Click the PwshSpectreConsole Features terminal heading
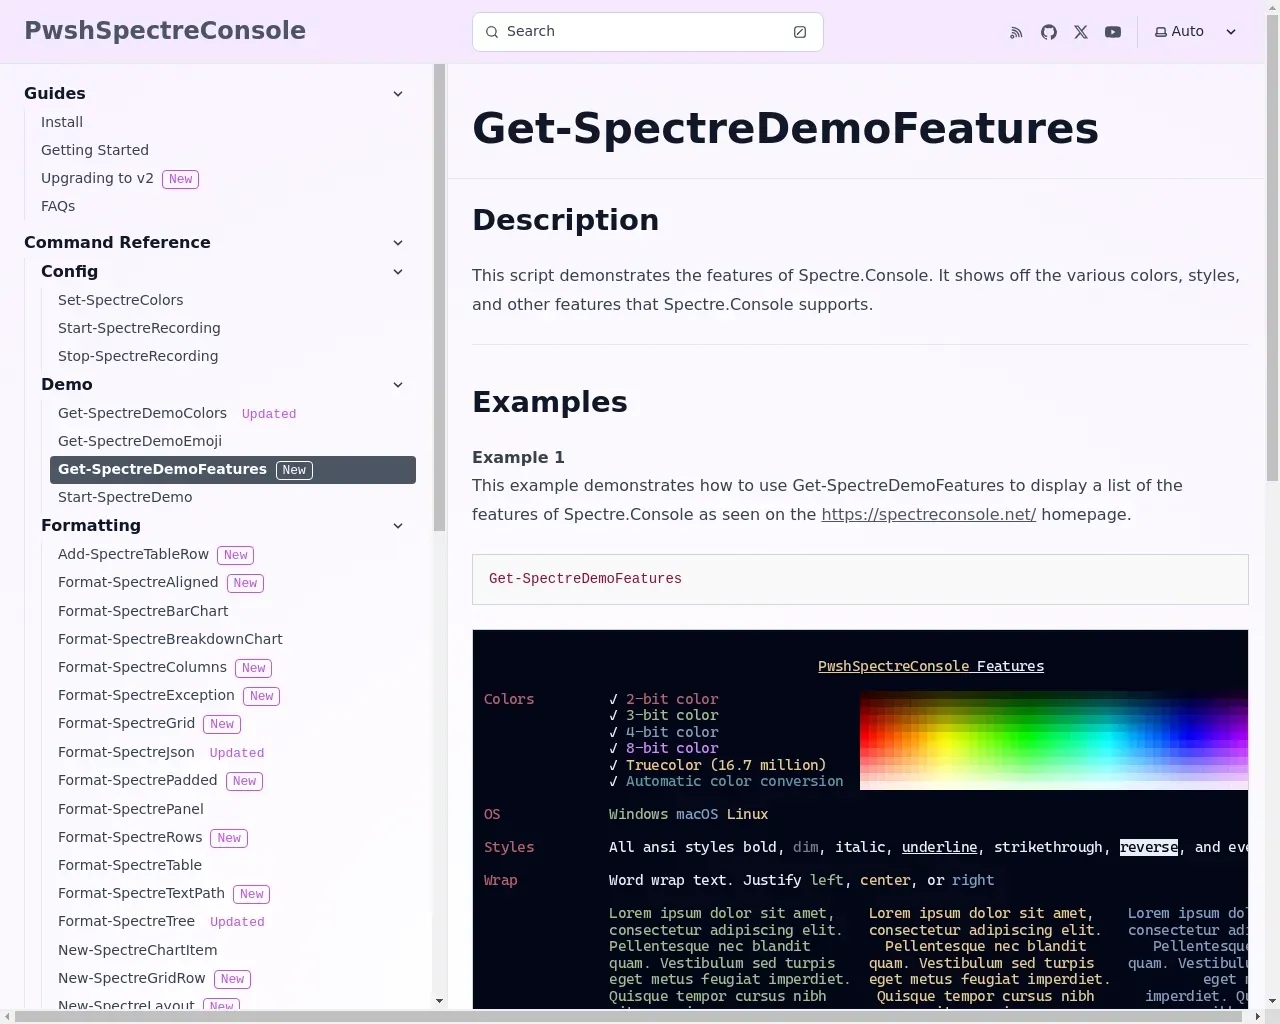 click(x=931, y=666)
